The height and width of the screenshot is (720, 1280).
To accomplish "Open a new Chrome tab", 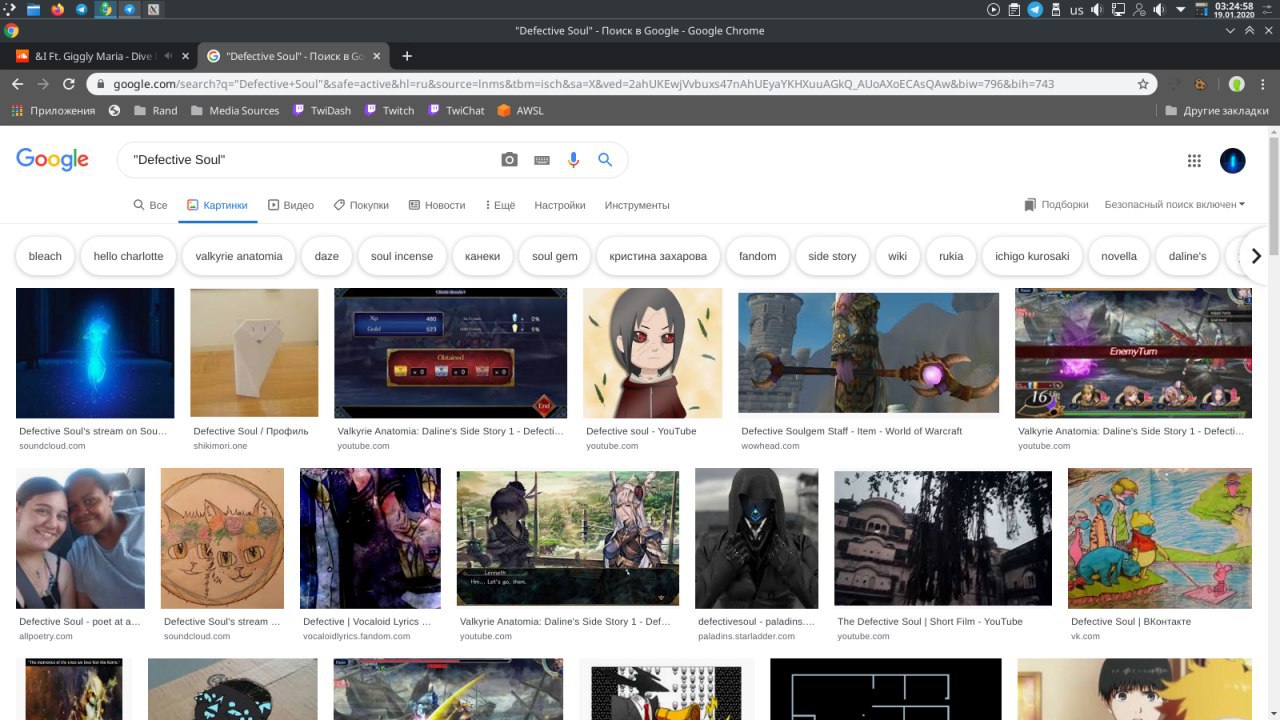I will point(407,56).
